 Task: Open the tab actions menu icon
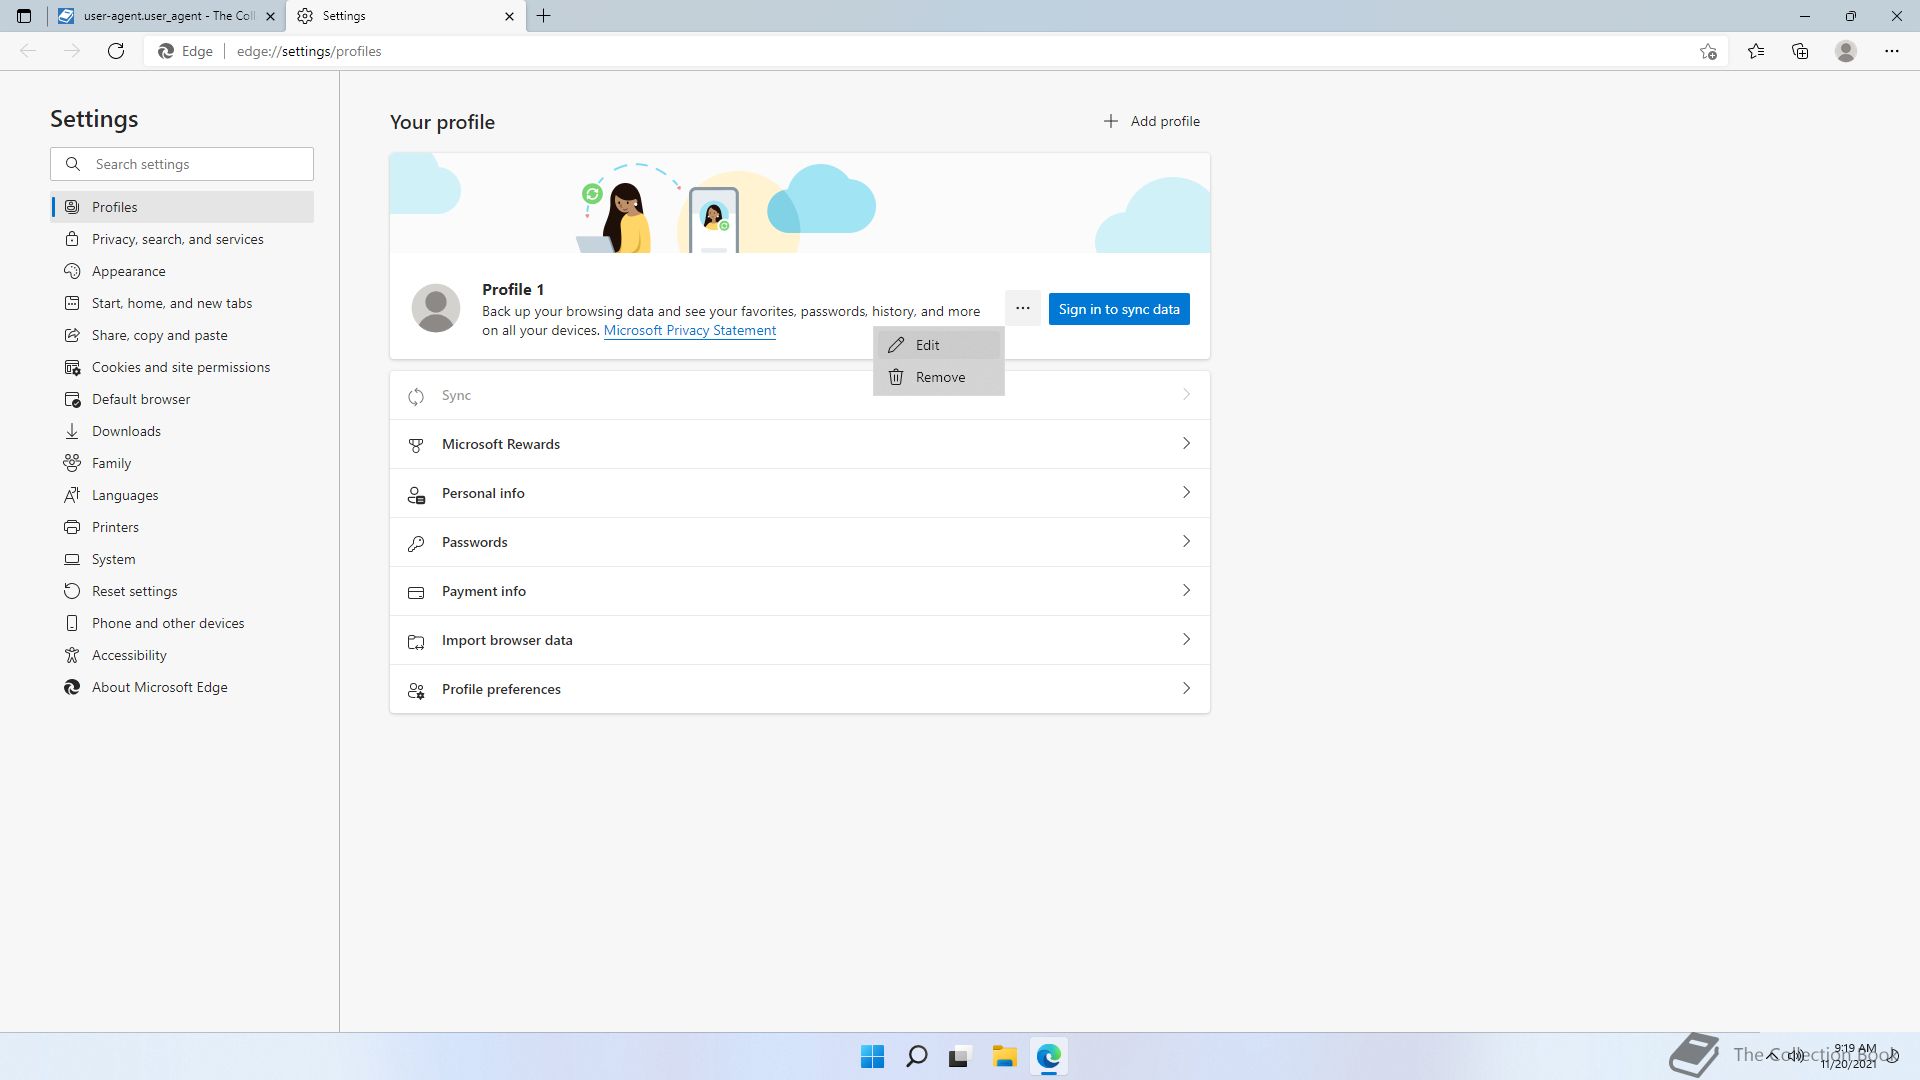click(x=24, y=16)
